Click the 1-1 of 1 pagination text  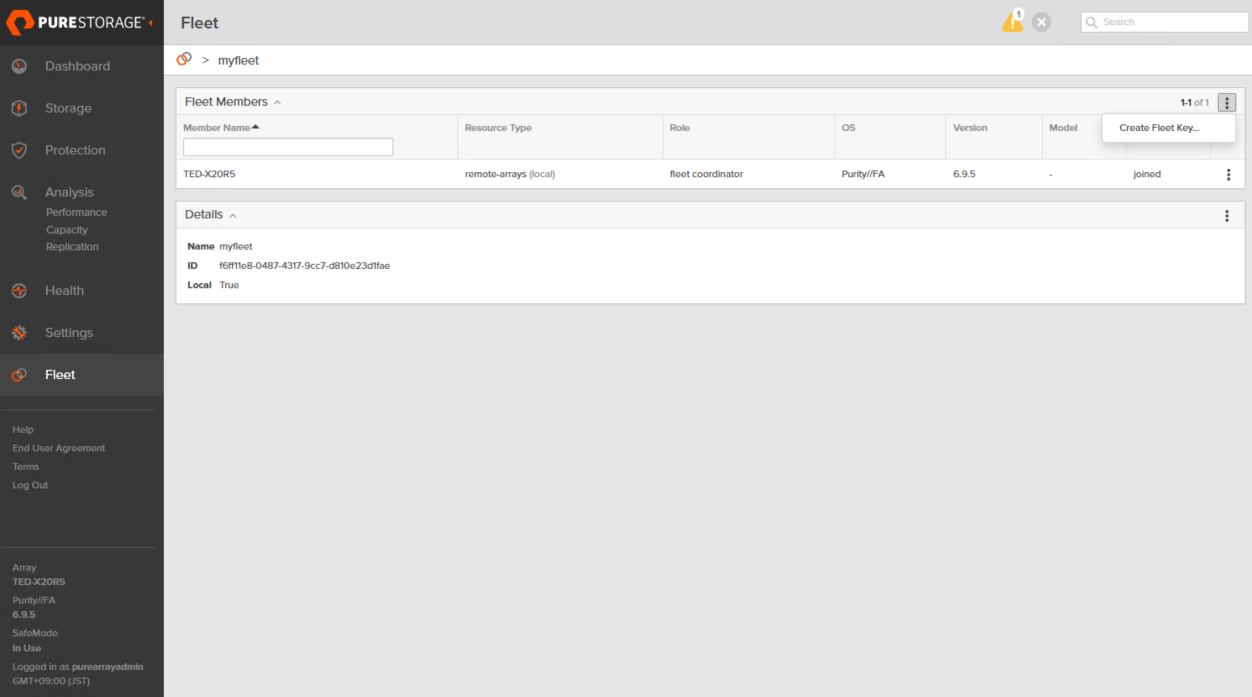coord(1194,102)
